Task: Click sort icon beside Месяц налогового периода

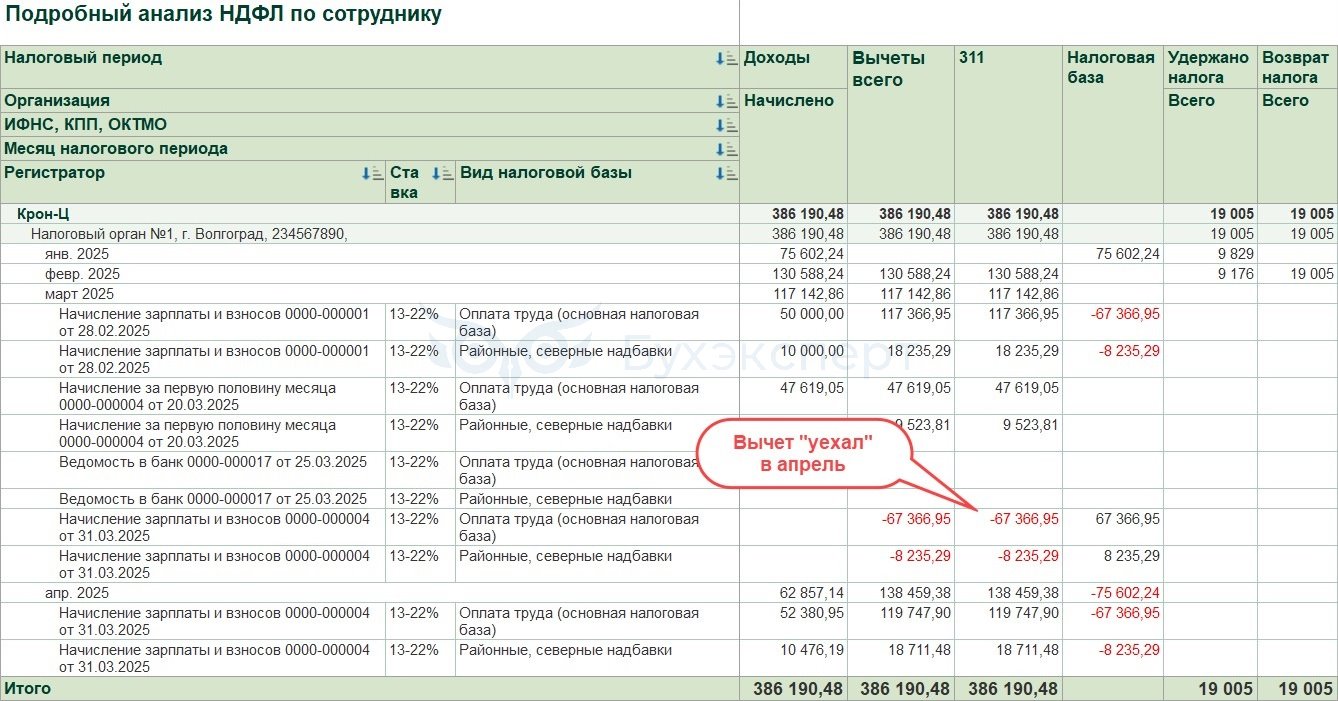Action: [x=726, y=149]
